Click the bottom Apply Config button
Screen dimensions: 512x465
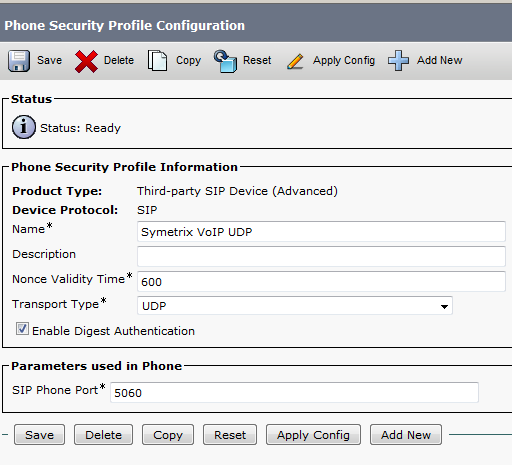[313, 435]
